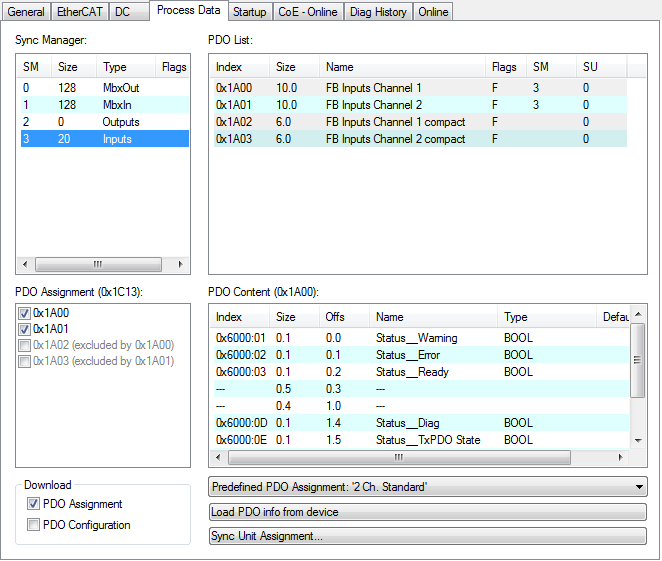Switch to the Startup tab
This screenshot has height=561, width=662.
click(x=250, y=12)
